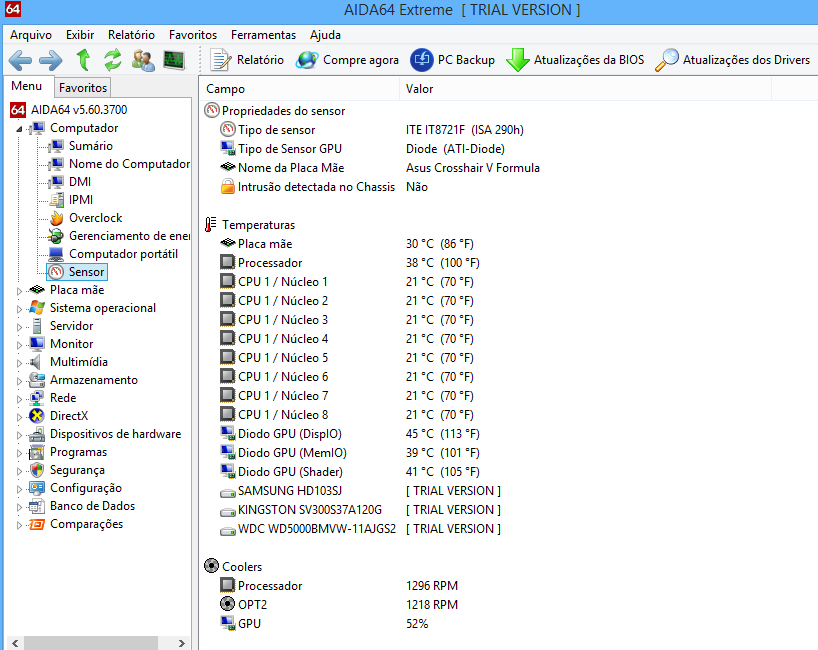The image size is (818, 650).
Task: Select Computador portátil in tree
Action: pos(124,254)
